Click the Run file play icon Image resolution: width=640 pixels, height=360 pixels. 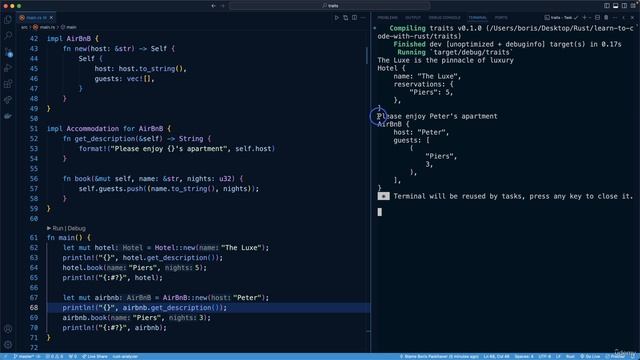[x=337, y=18]
